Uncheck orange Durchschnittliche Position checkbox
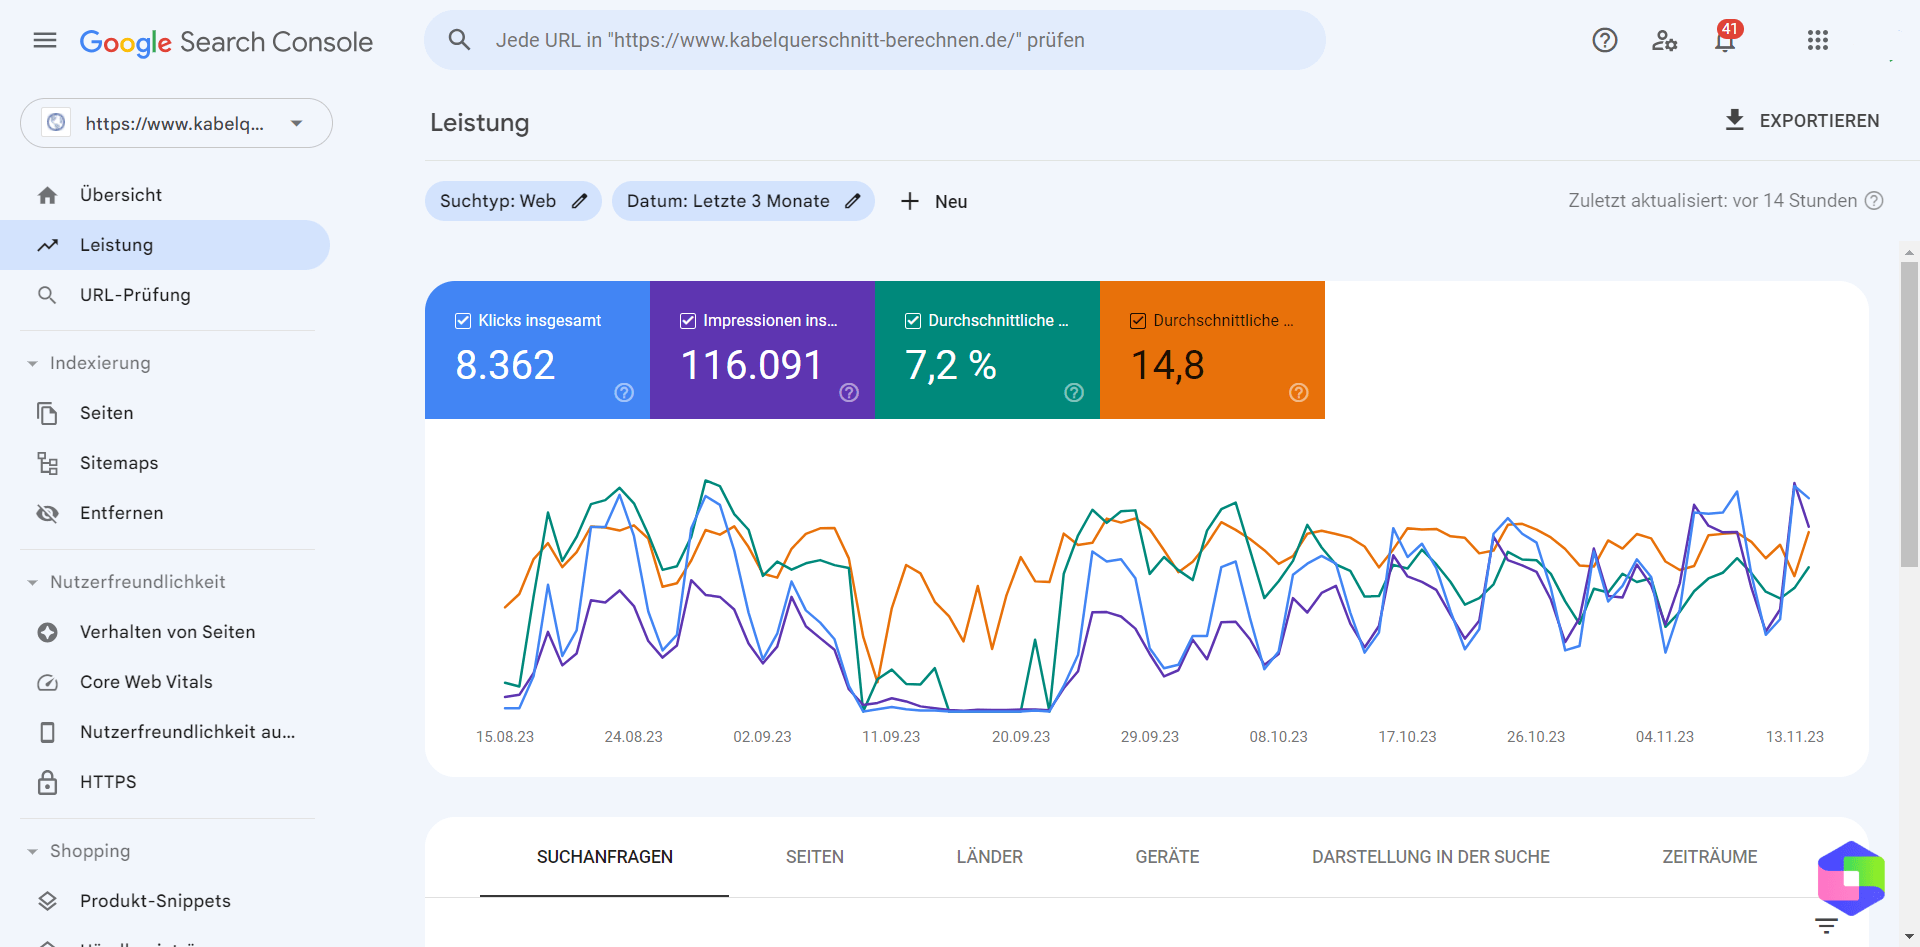The width and height of the screenshot is (1920, 947). tap(1138, 320)
